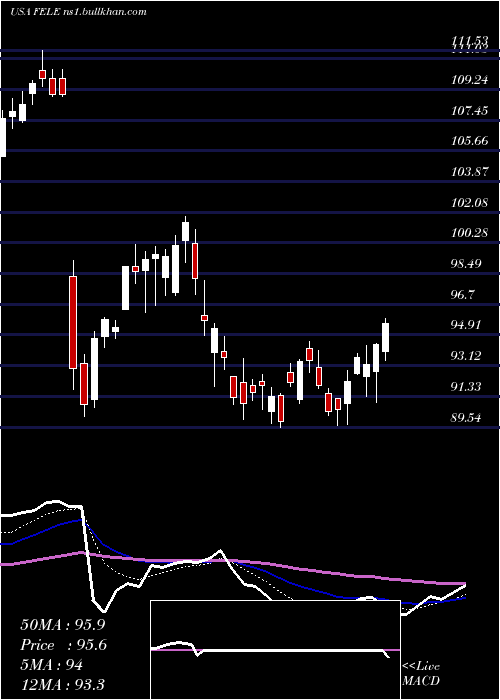The width and height of the screenshot is (500, 700).
Task: Click the MACD inset chart panel
Action: coord(275,650)
